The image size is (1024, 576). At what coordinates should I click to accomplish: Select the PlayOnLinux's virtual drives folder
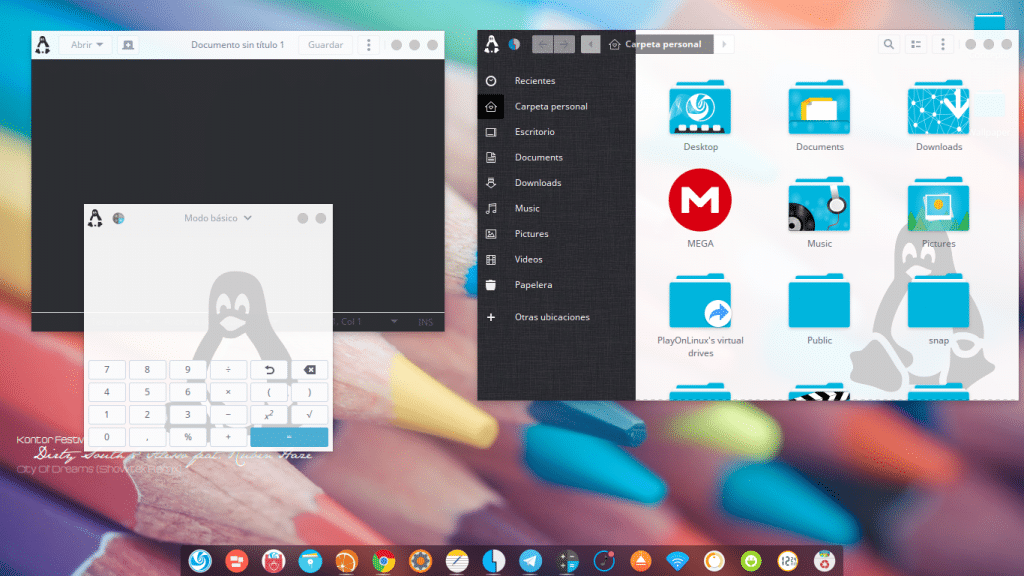click(700, 301)
